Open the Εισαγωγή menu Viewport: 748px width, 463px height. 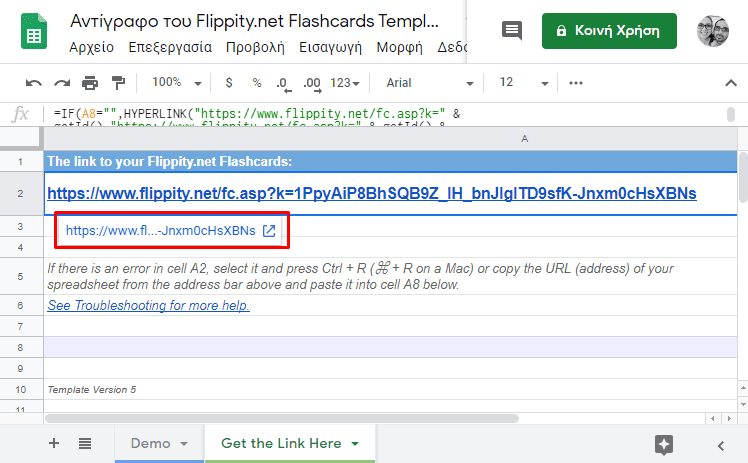pyautogui.click(x=330, y=47)
